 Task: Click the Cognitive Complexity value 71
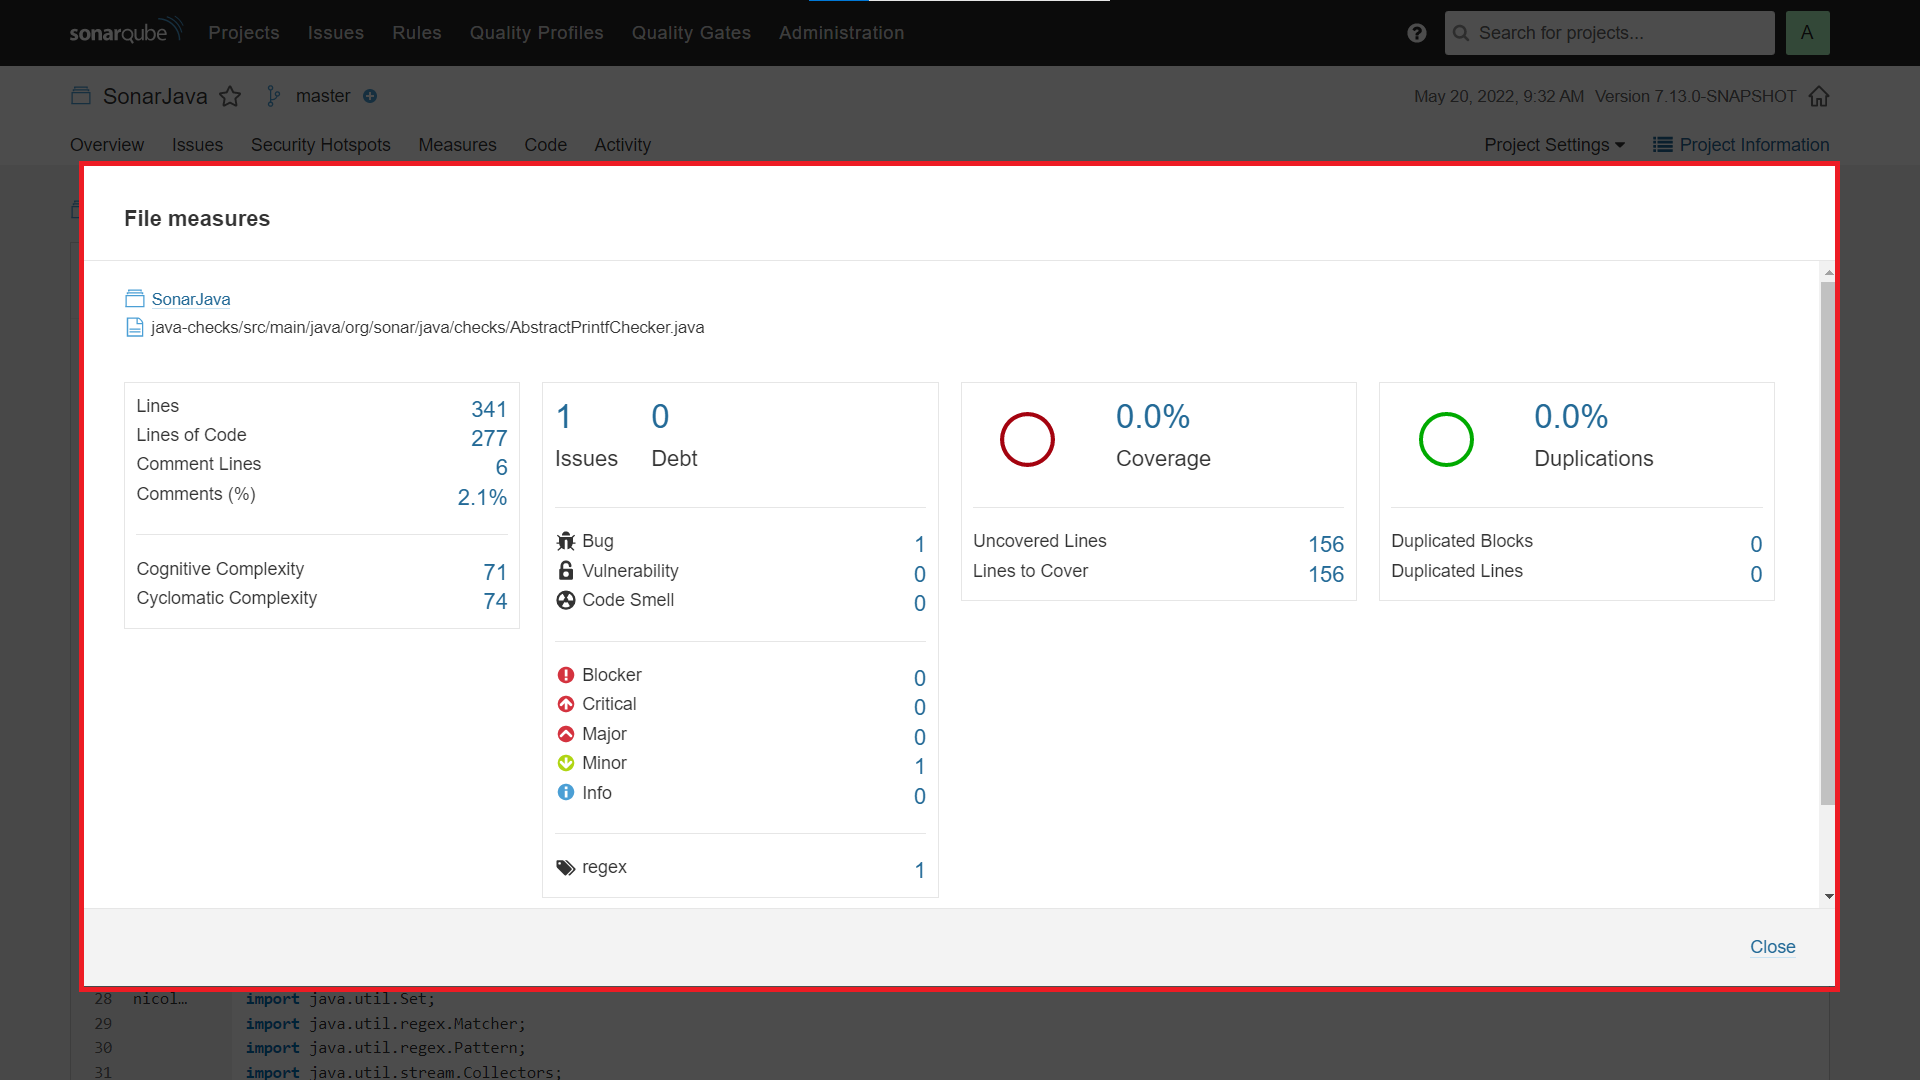click(495, 572)
